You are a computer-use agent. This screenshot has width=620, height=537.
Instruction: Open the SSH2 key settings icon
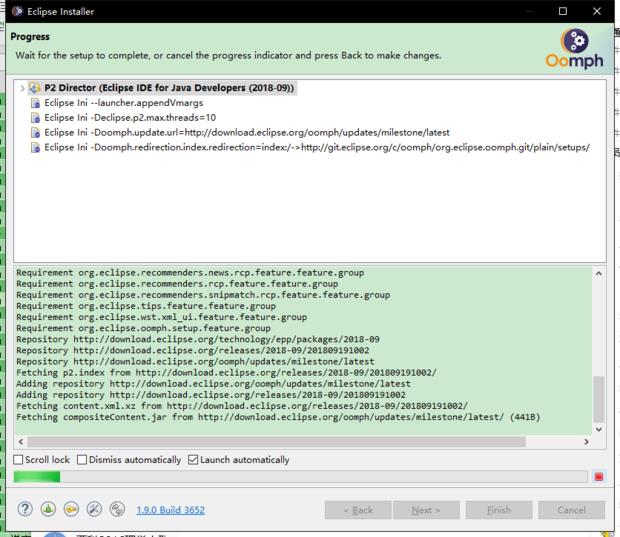tap(71, 509)
